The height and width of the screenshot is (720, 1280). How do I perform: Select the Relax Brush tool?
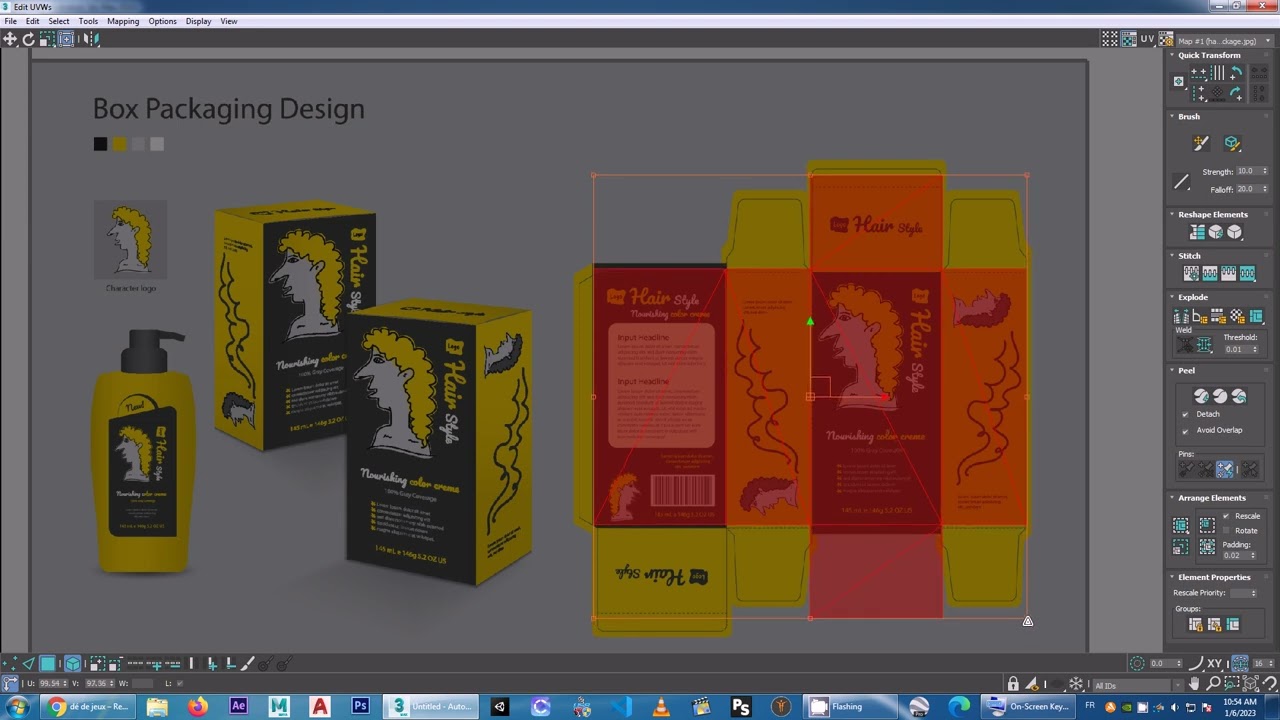pos(1232,144)
